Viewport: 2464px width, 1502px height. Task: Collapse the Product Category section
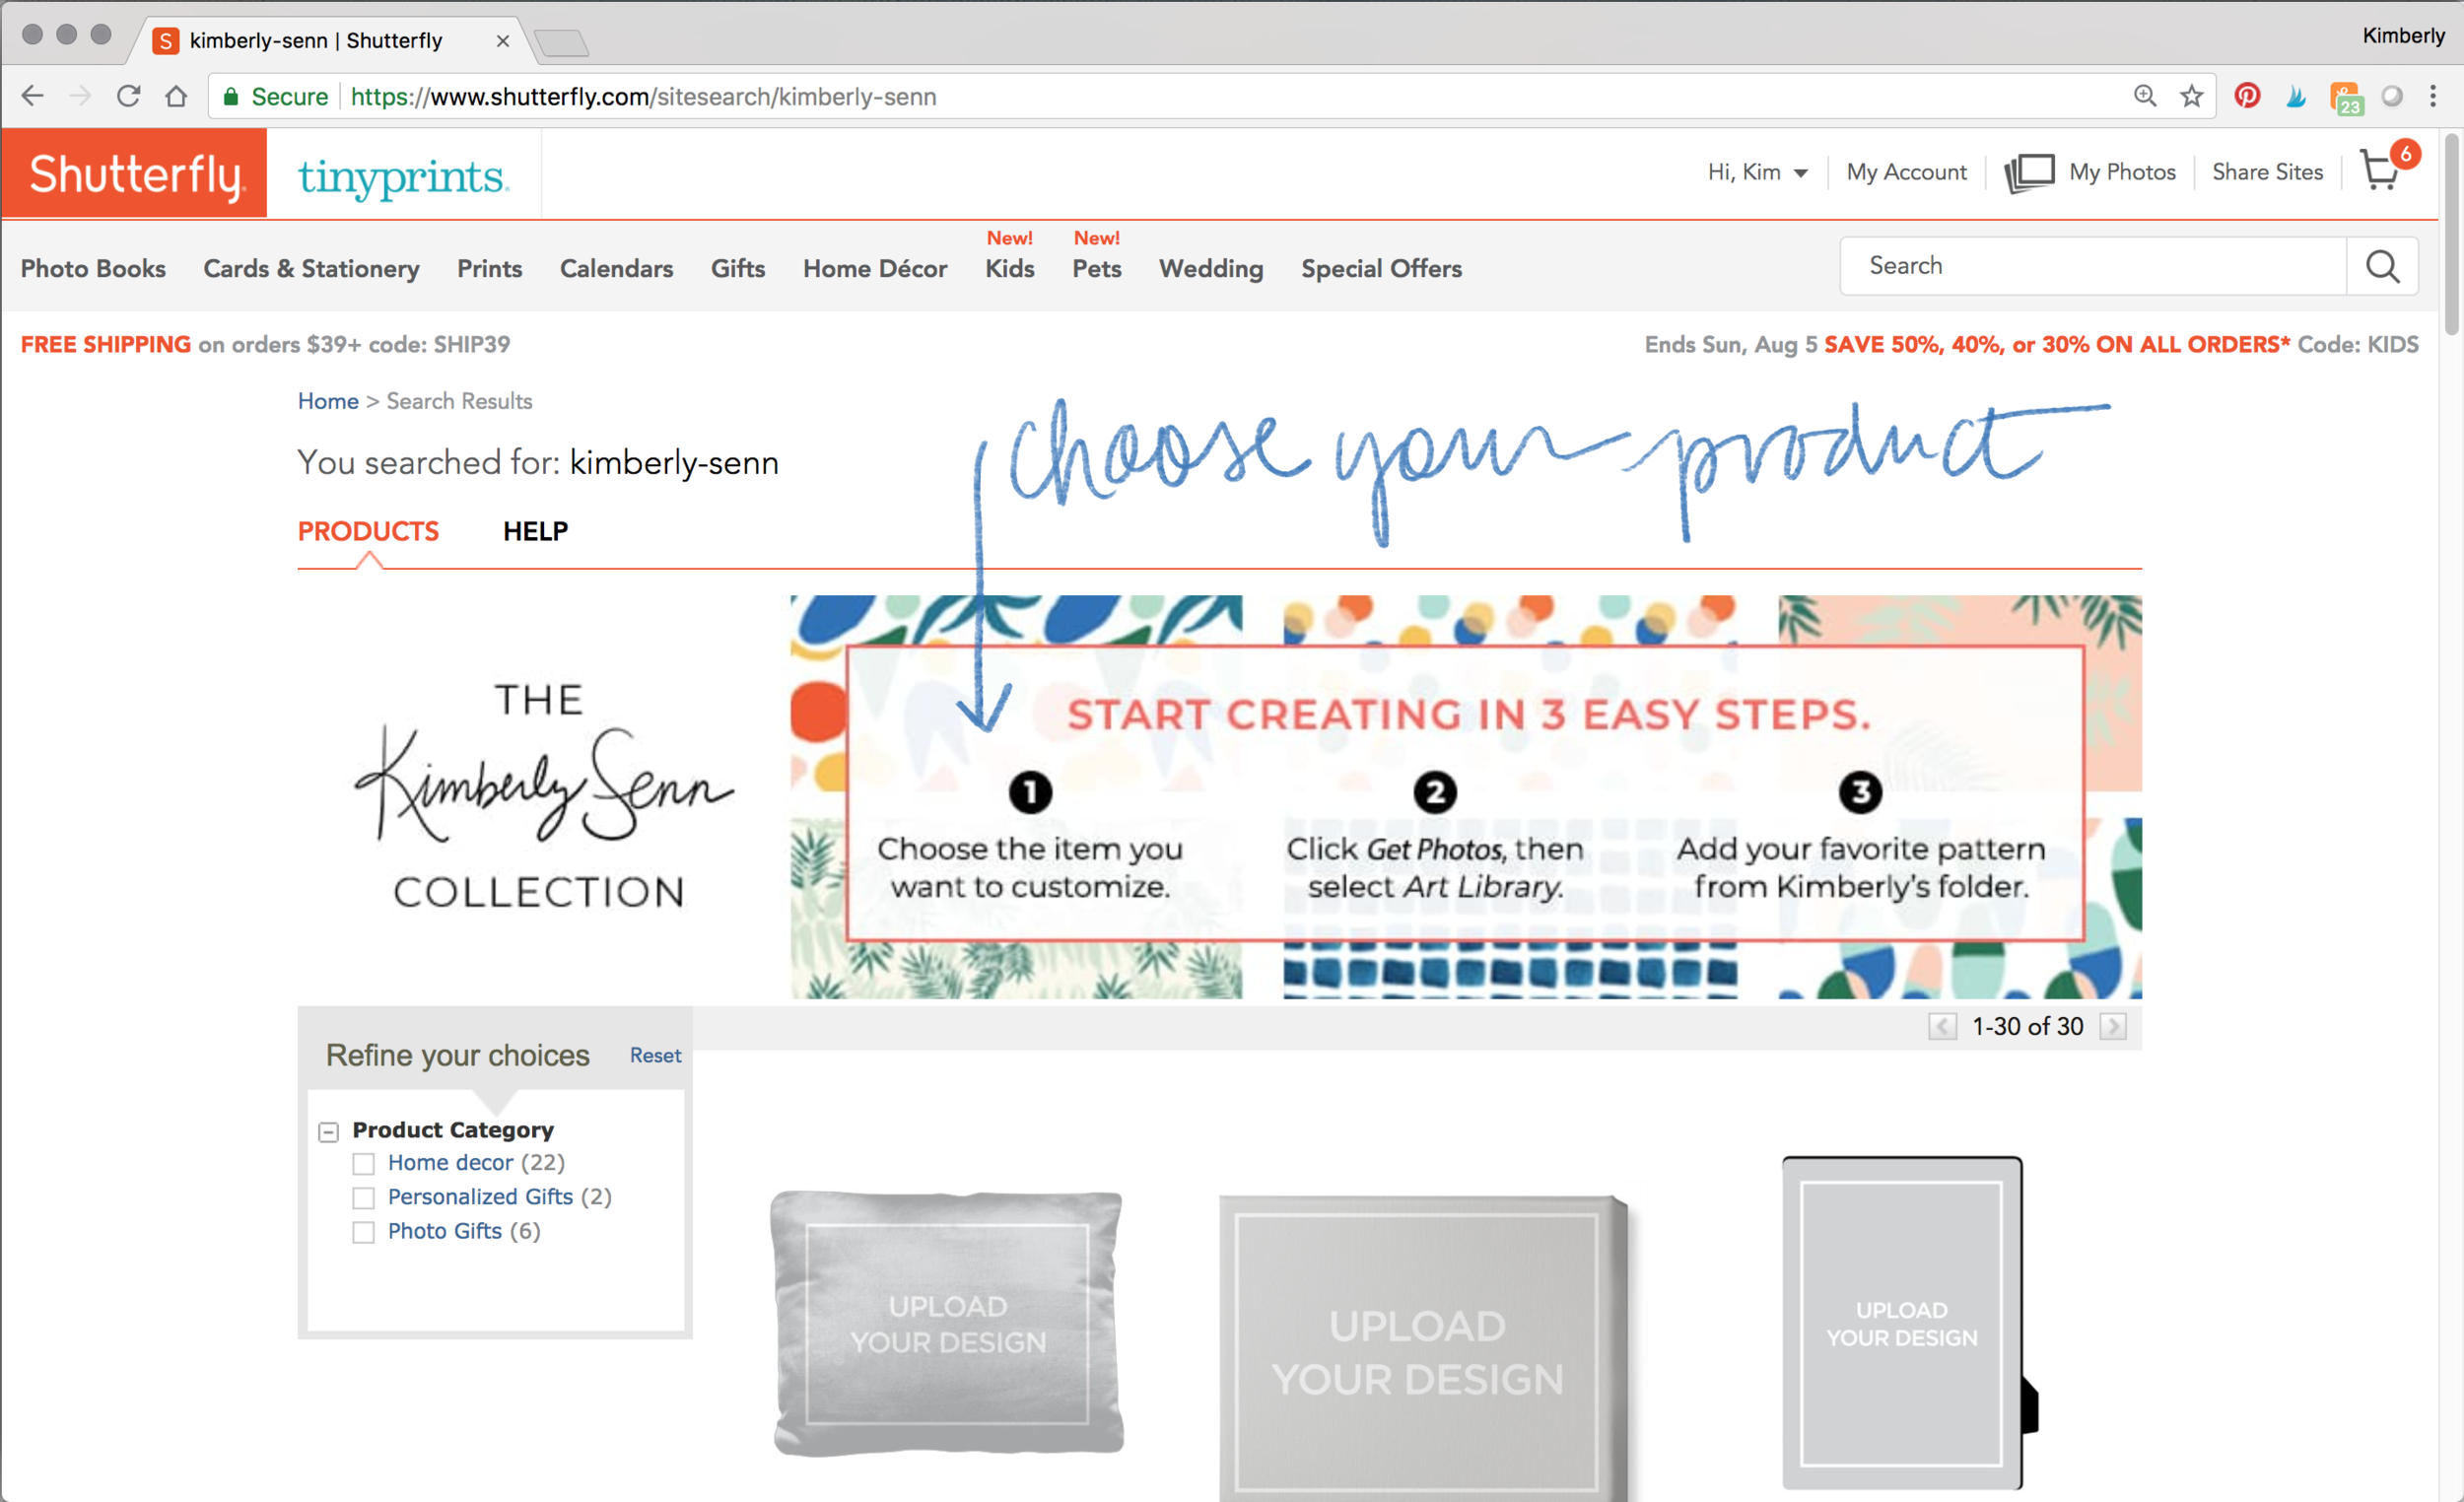pos(328,1131)
